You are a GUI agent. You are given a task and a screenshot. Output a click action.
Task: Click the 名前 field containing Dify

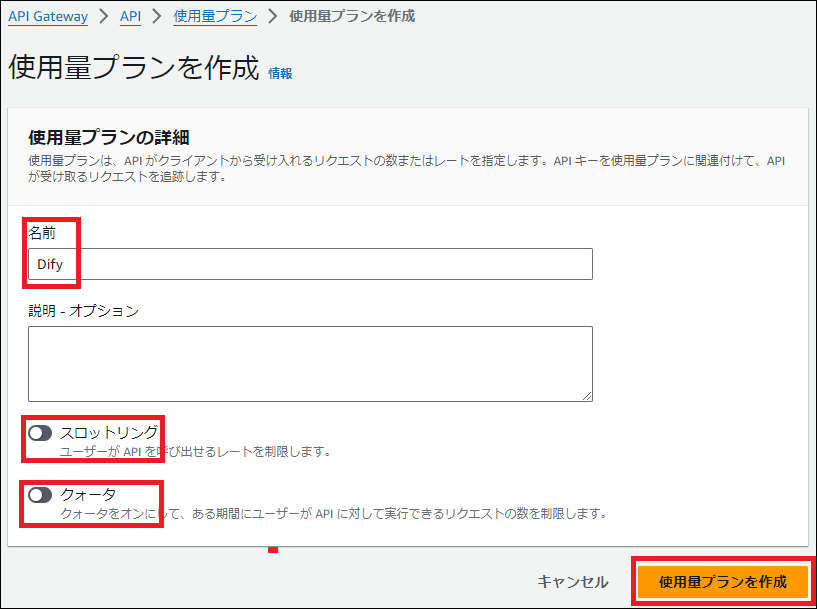coord(310,264)
